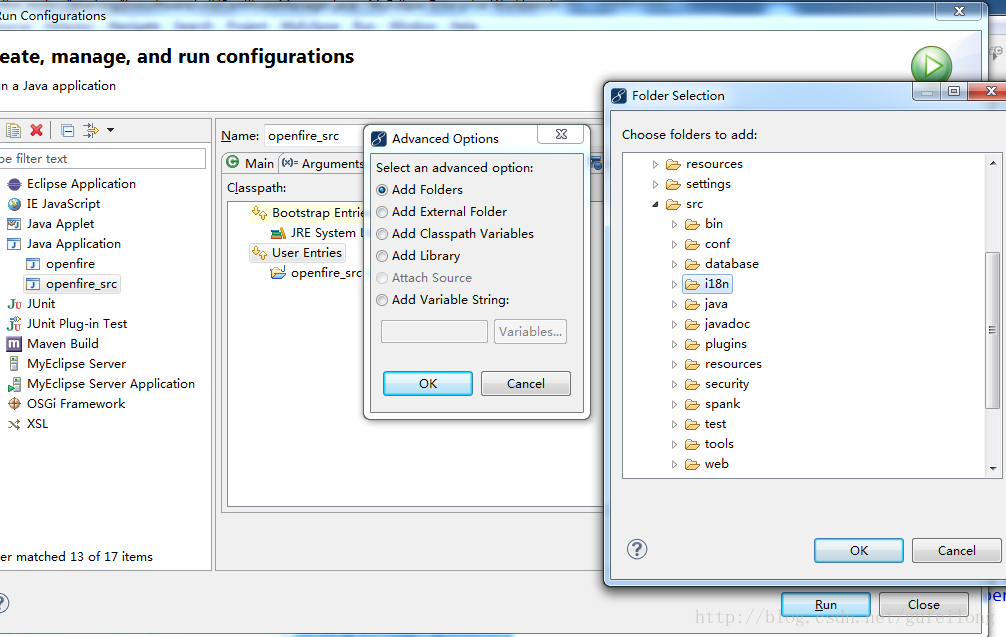Viewport: 1006px width, 637px height.
Task: Click the duplicate launch configuration icon
Action: tap(13, 130)
